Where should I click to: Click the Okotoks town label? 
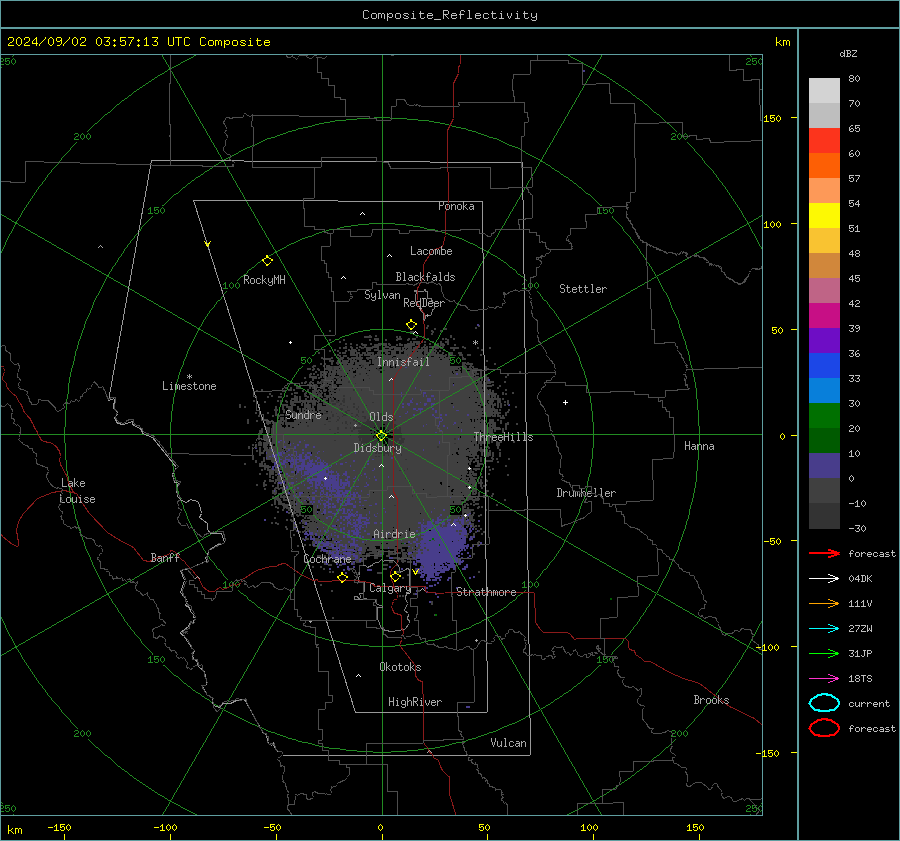point(400,667)
